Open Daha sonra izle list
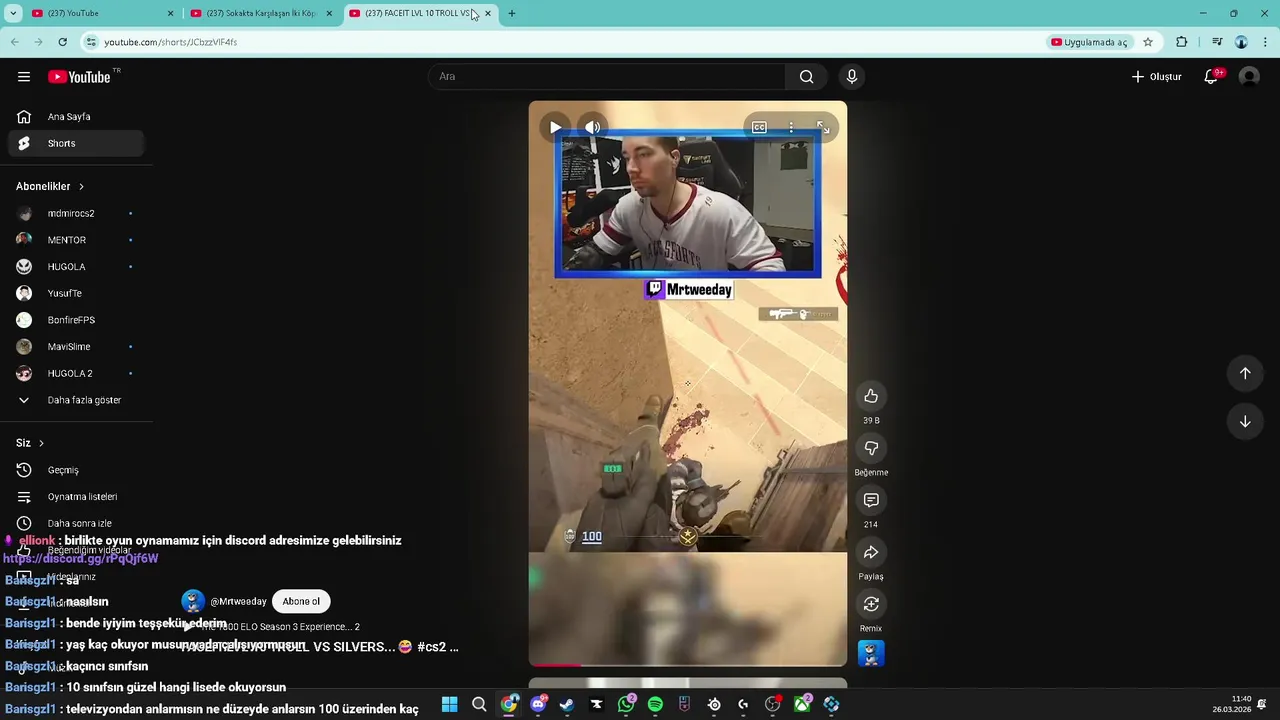This screenshot has width=1280, height=720. pos(76,523)
